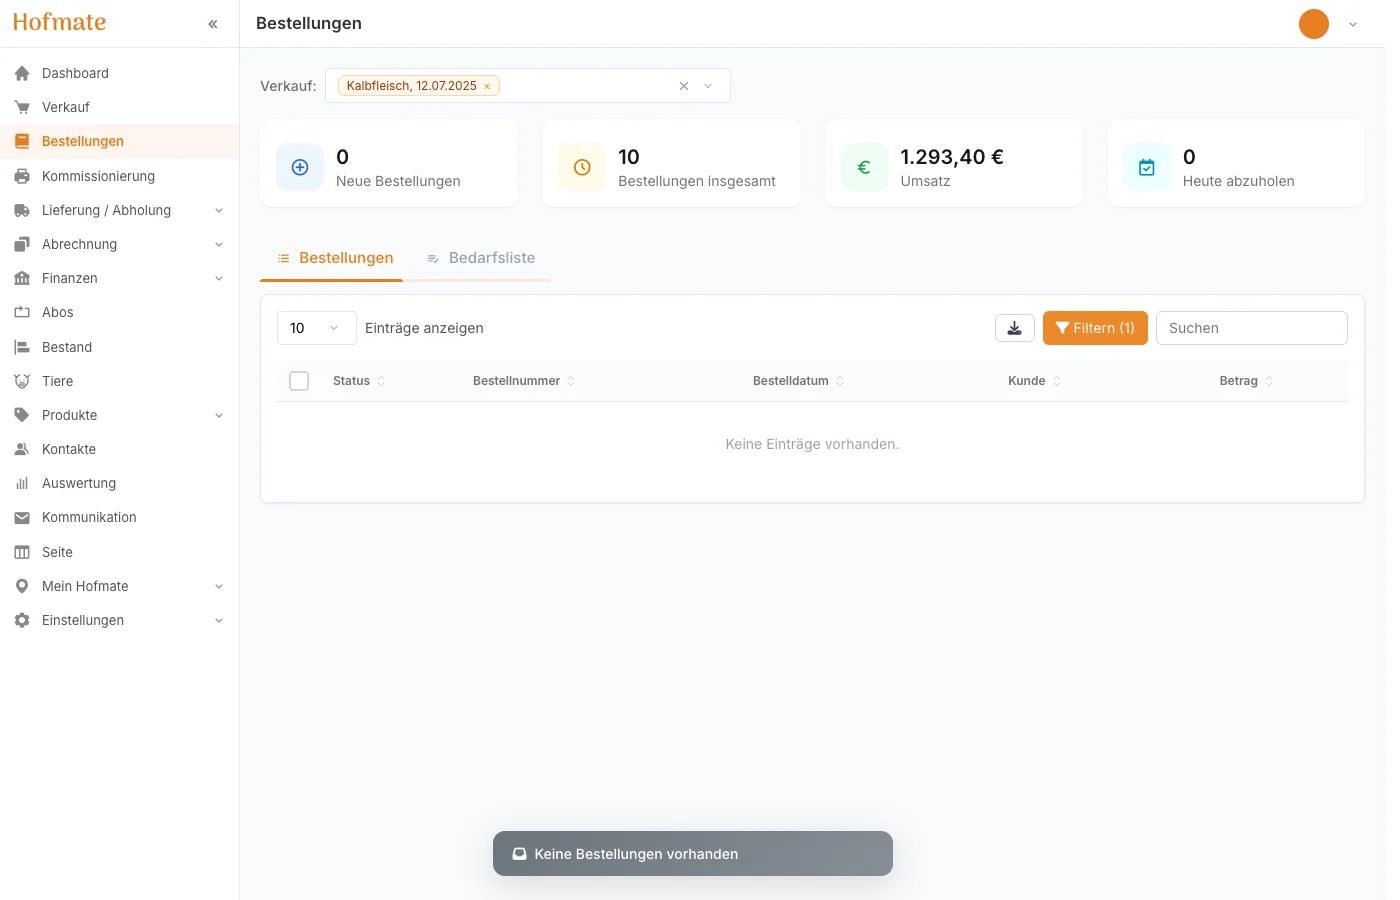The height and width of the screenshot is (900, 1400).
Task: Toggle the select-all checkbox in table header
Action: coord(299,381)
